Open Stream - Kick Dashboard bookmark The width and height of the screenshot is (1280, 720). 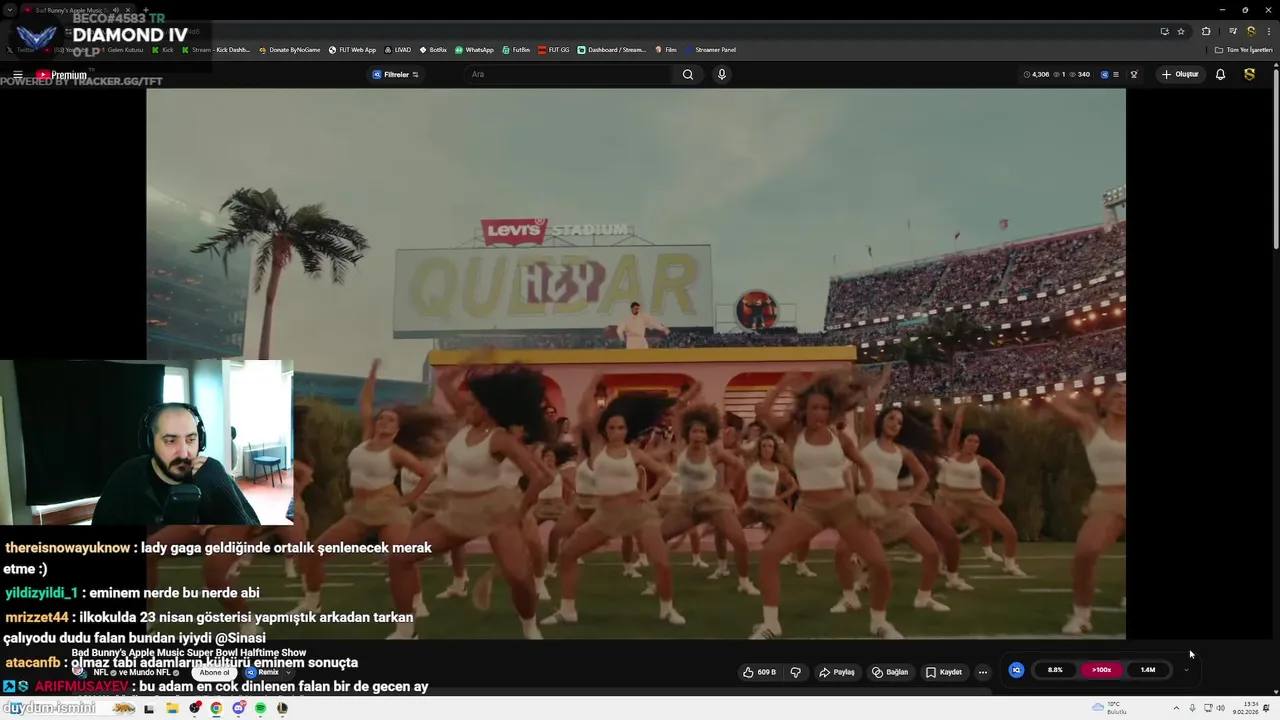coord(215,50)
